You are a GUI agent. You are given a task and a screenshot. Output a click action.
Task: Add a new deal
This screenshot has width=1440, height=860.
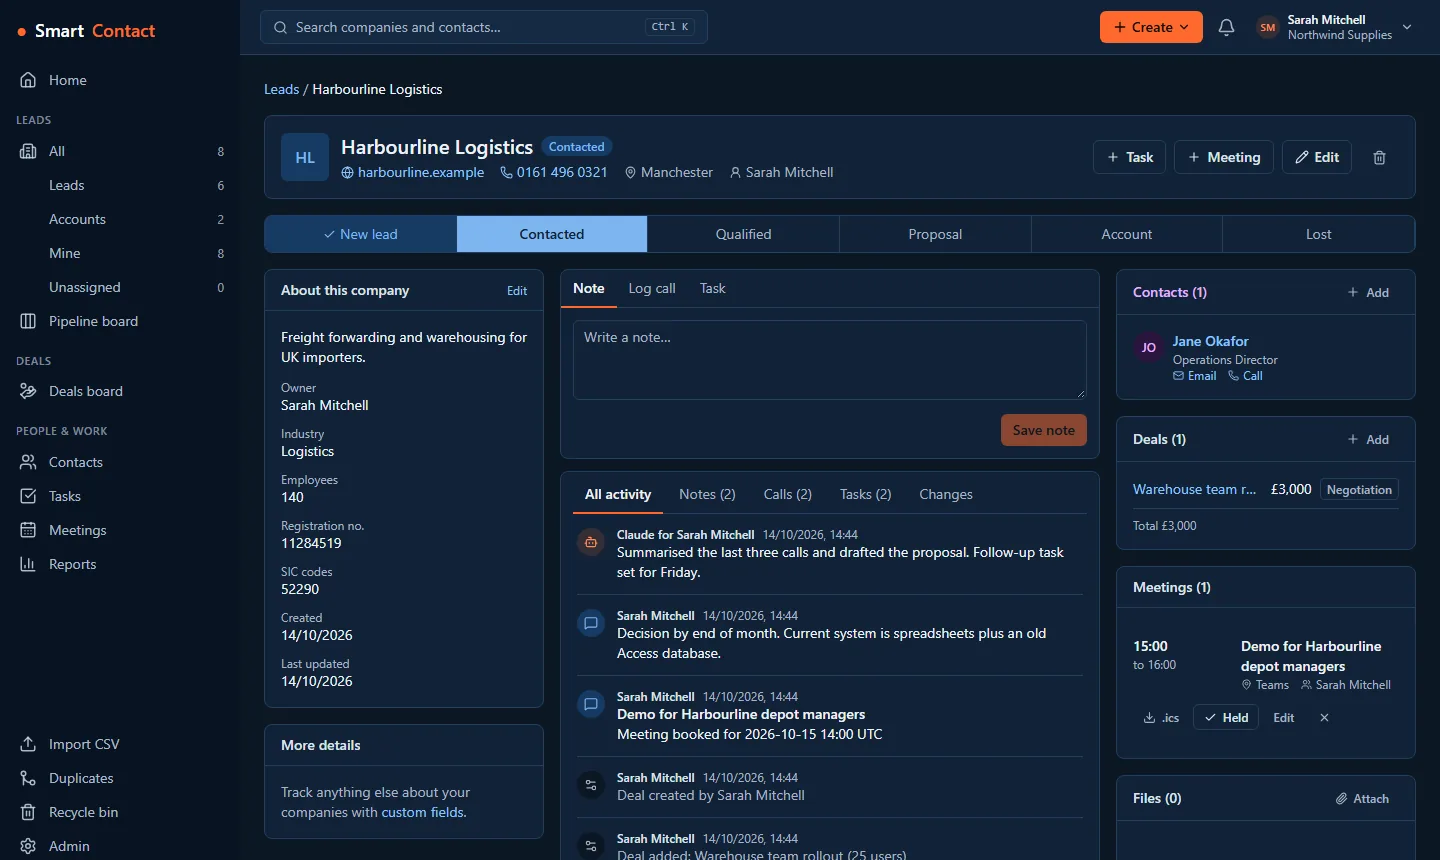coord(1368,439)
